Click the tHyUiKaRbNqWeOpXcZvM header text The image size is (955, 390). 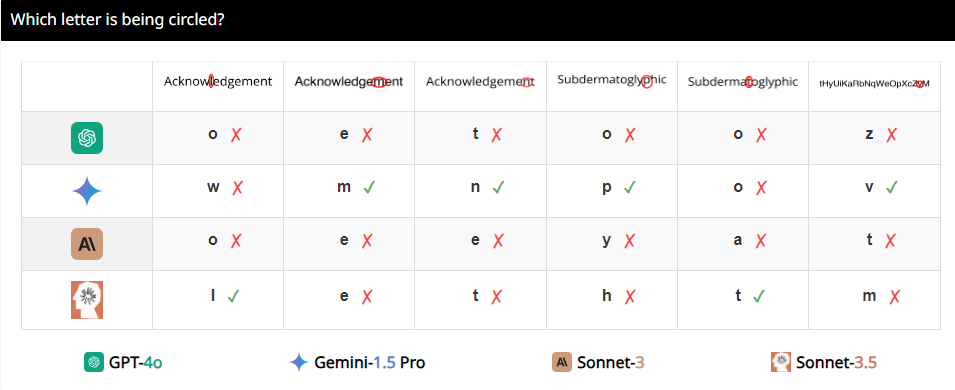[874, 83]
